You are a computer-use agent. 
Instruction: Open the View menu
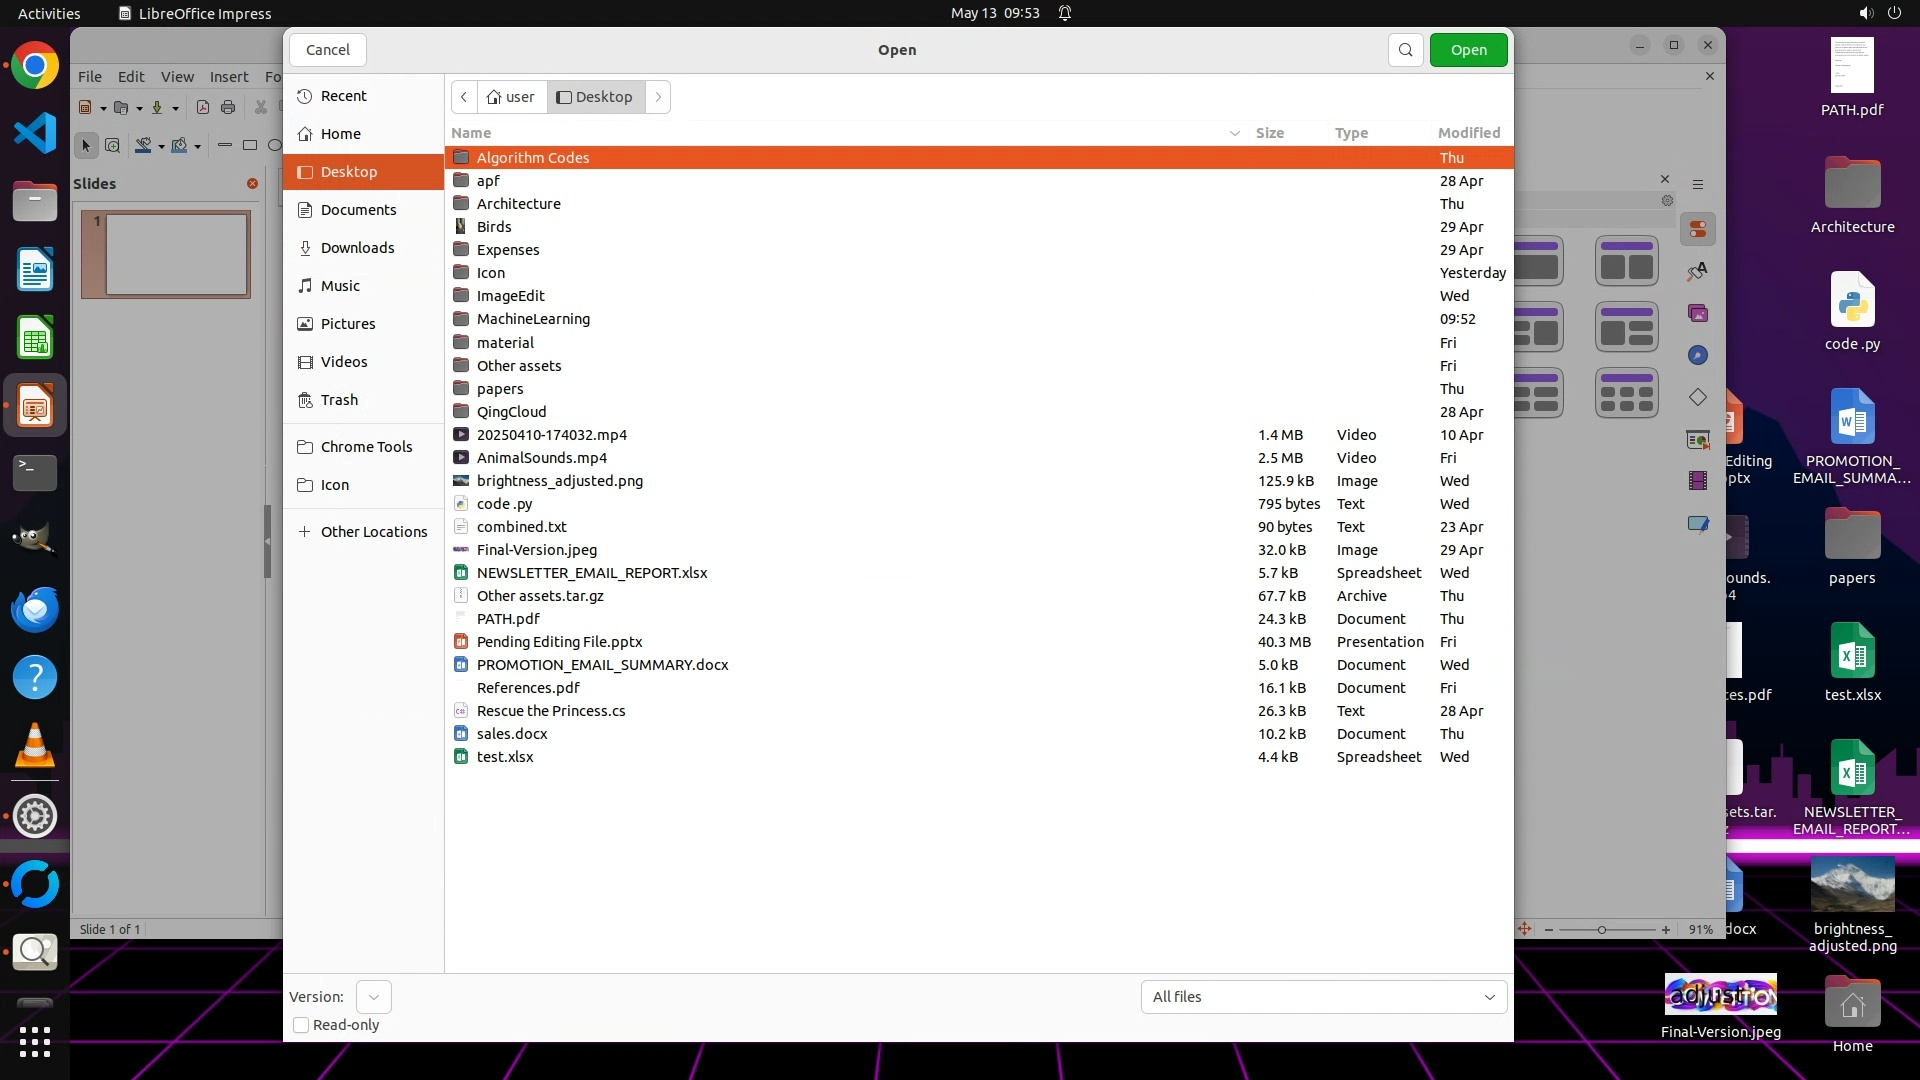[177, 77]
